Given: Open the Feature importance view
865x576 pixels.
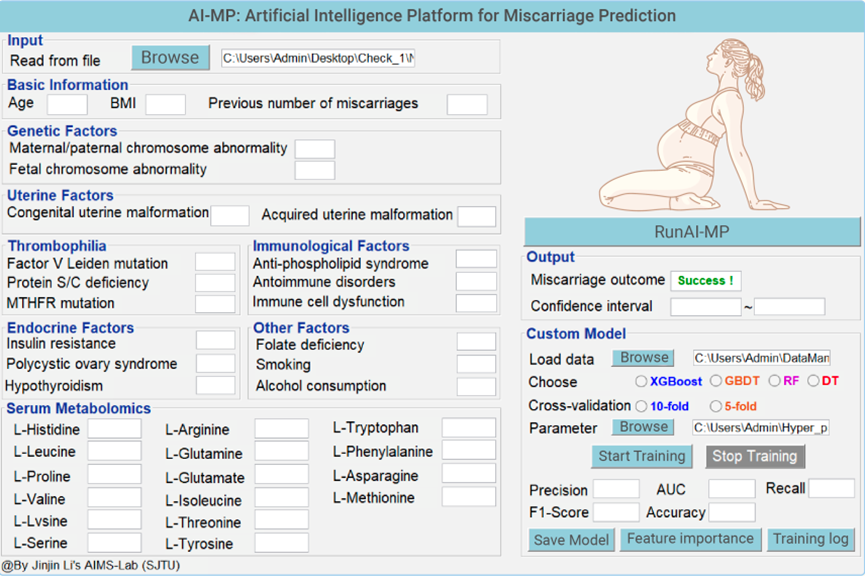Looking at the screenshot, I should (x=690, y=539).
